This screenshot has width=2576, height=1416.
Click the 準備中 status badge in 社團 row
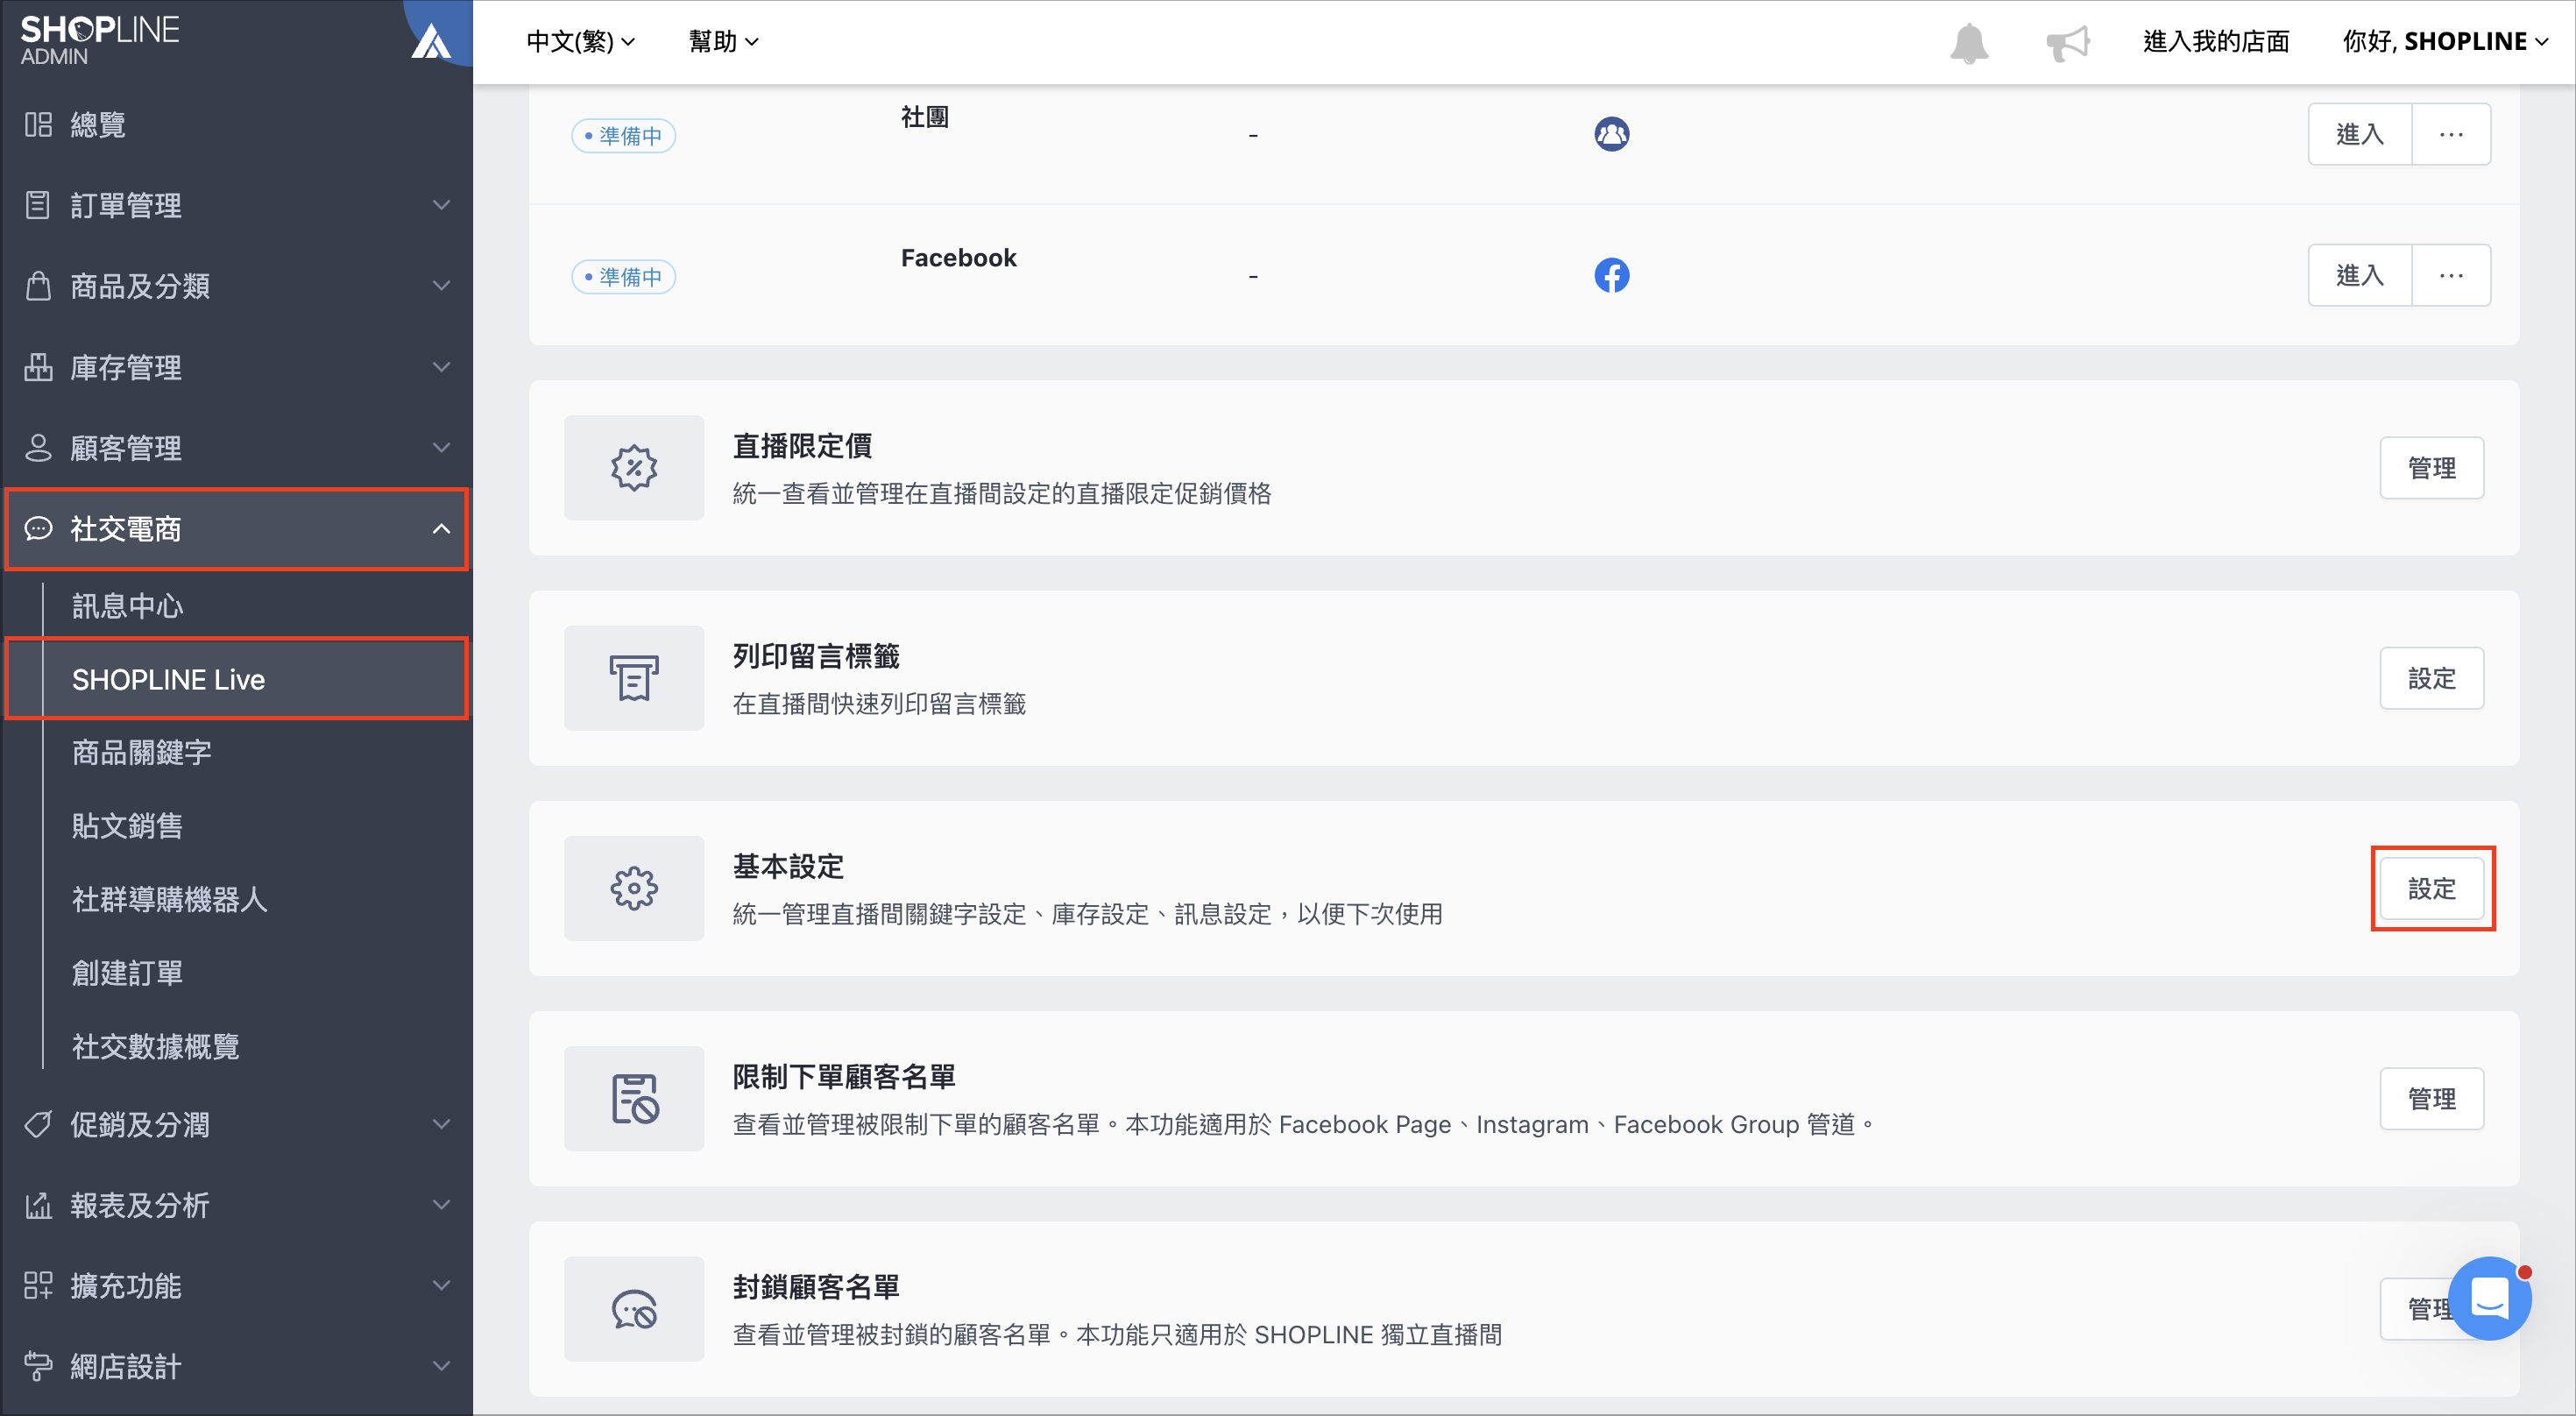623,136
